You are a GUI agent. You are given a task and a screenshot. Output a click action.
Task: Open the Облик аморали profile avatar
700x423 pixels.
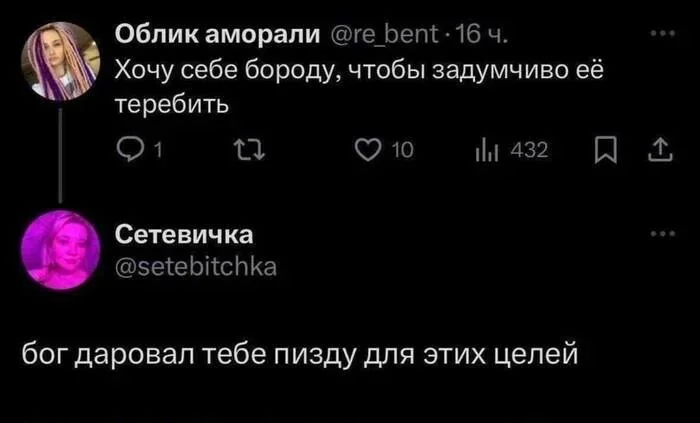(61, 62)
